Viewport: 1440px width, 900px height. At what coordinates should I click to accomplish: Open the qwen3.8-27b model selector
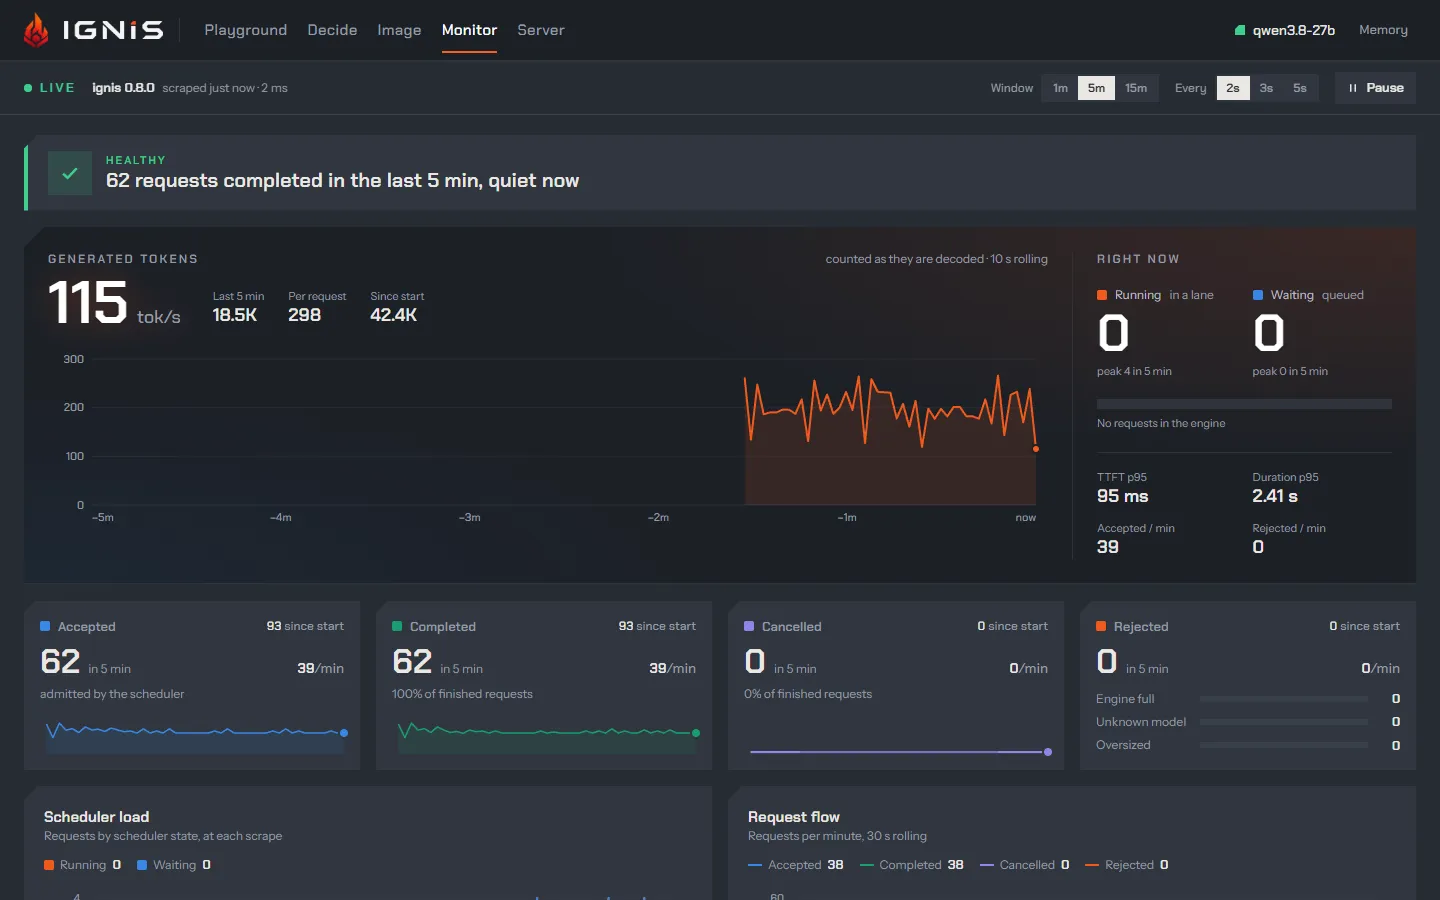click(1285, 30)
